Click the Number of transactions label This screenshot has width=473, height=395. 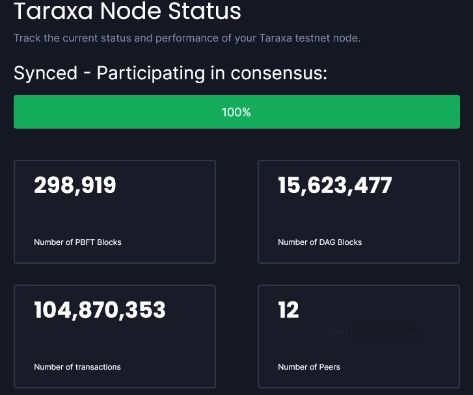point(77,367)
